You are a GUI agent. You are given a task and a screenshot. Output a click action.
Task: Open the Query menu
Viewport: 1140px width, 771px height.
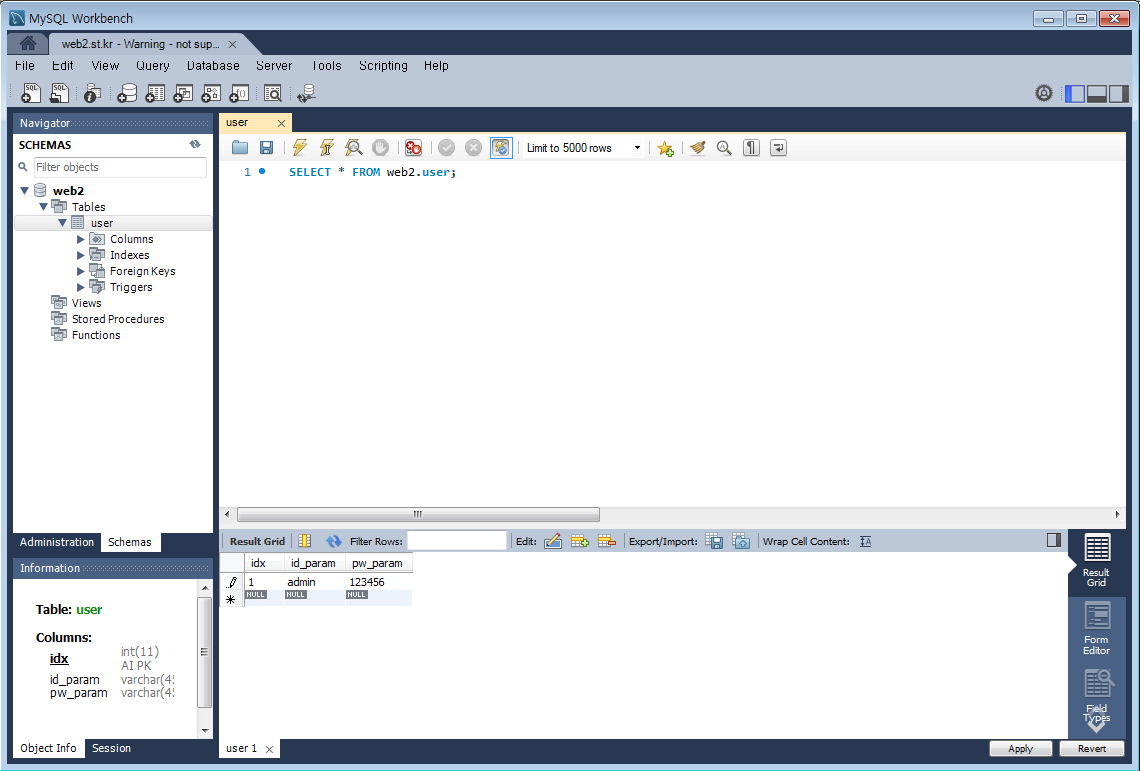pos(153,65)
